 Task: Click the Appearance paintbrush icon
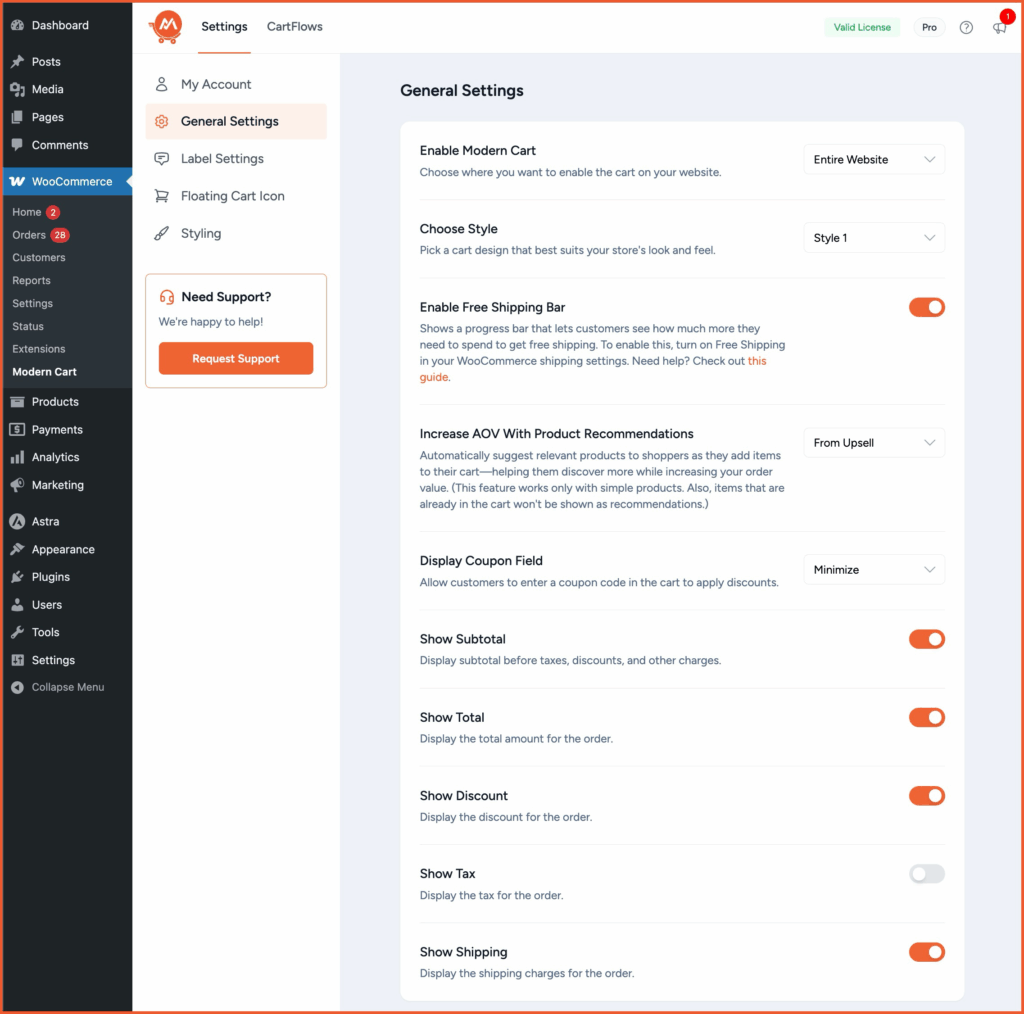click(x=18, y=549)
